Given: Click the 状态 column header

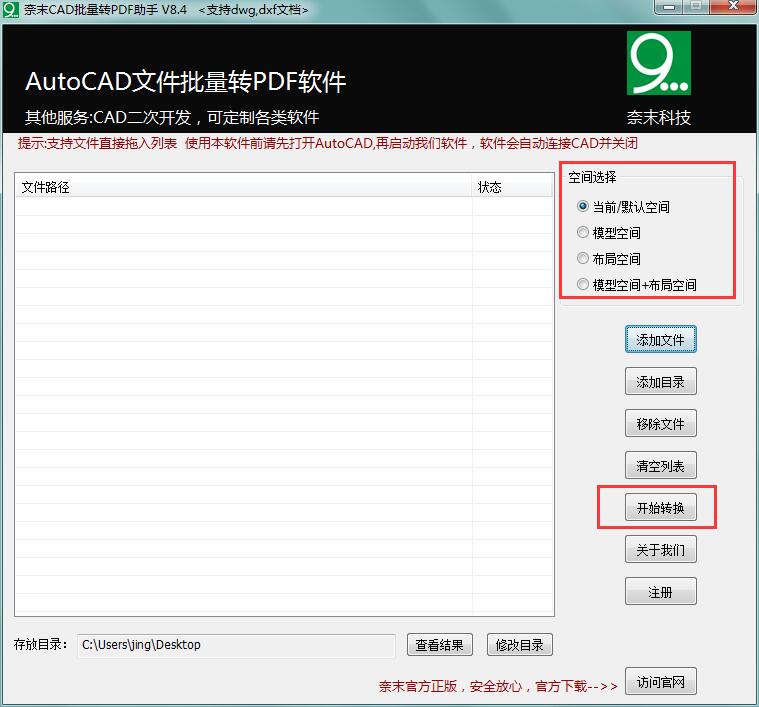Looking at the screenshot, I should point(512,187).
